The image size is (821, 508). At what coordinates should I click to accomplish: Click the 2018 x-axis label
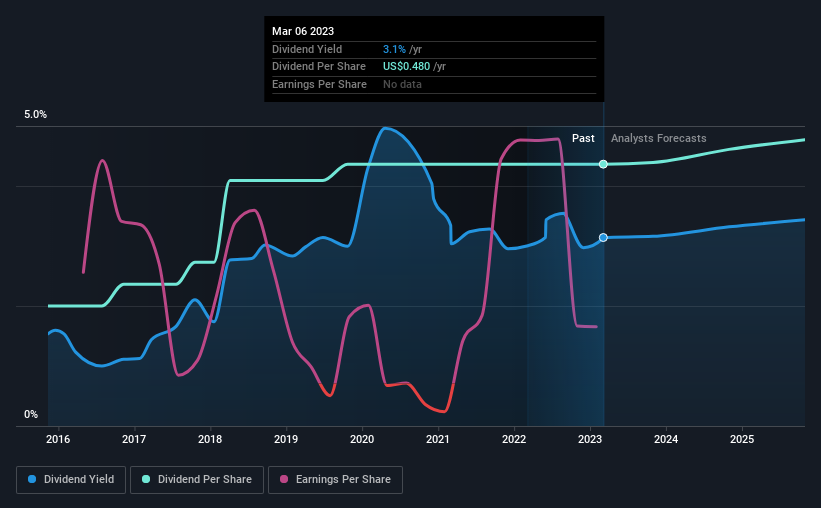[x=210, y=439]
